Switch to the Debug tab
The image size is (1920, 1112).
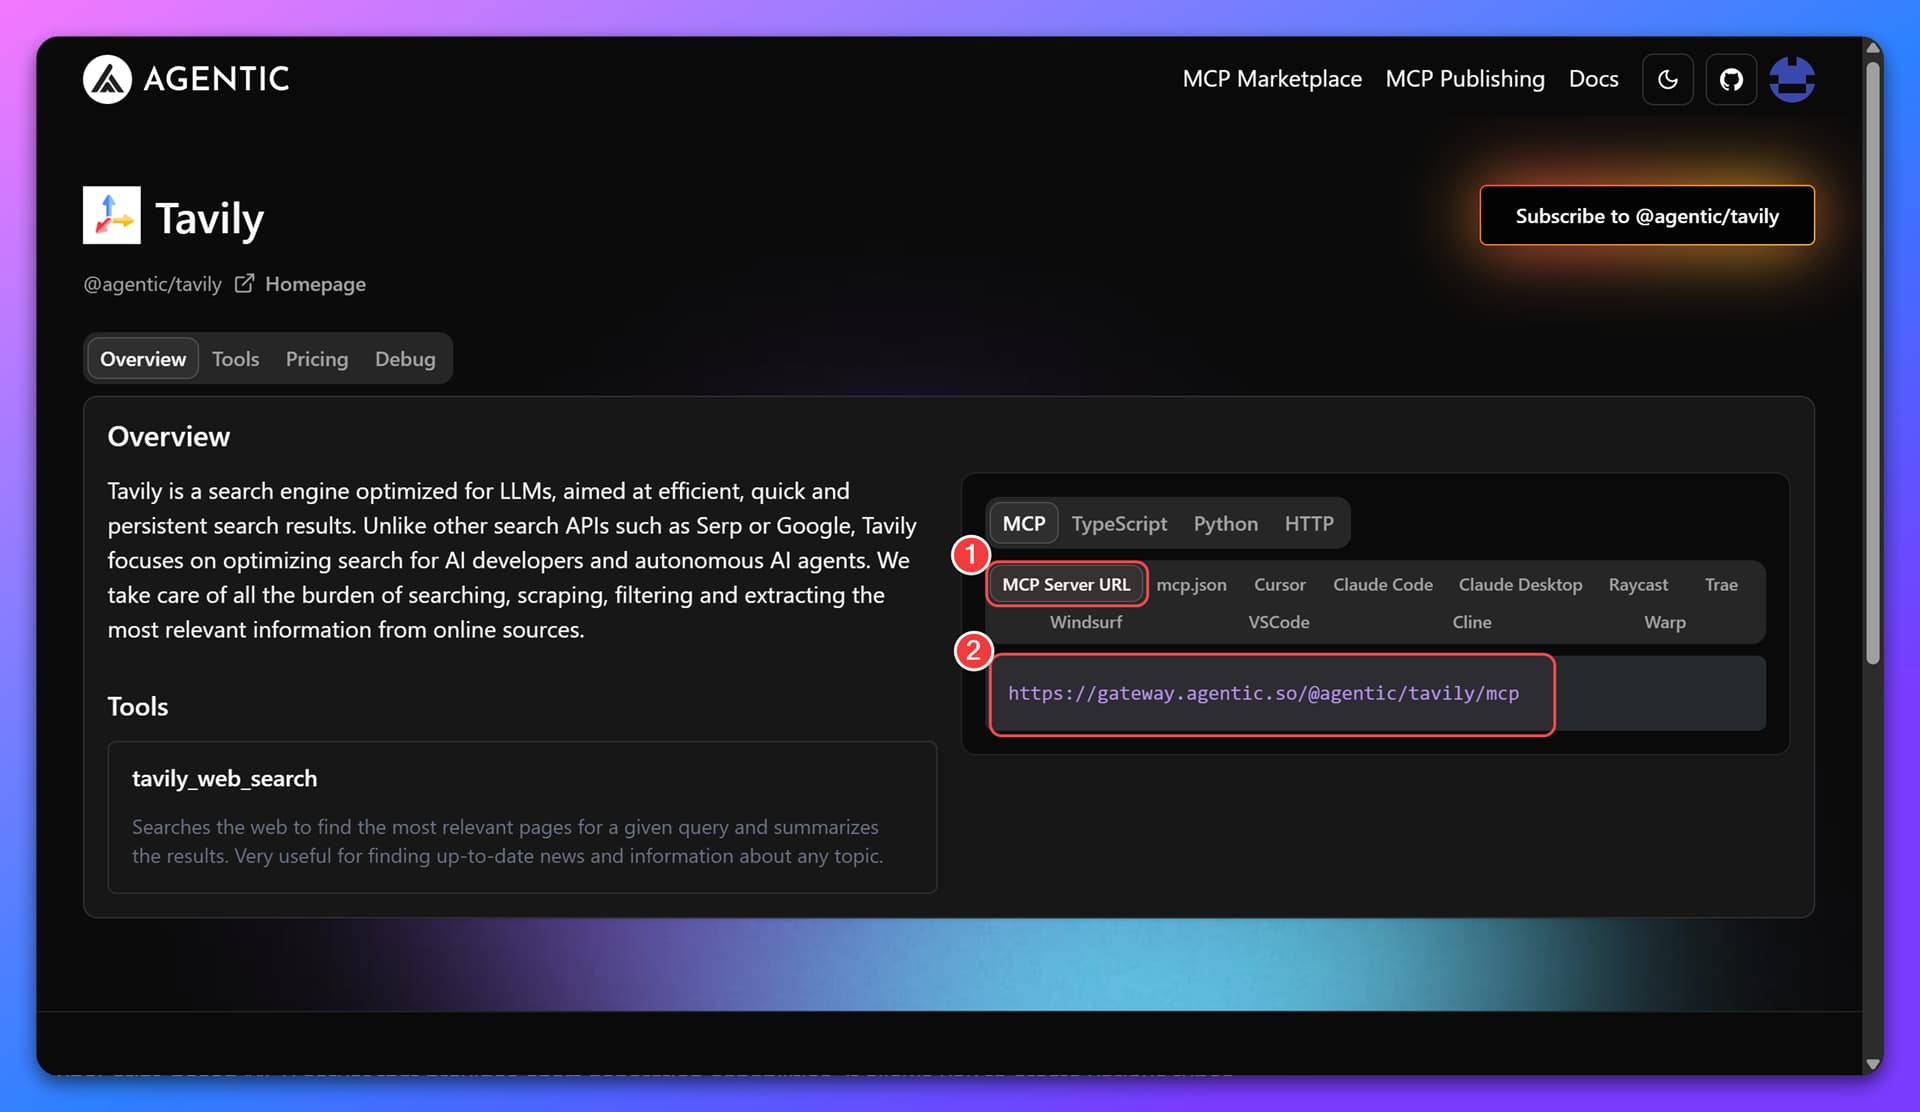click(x=404, y=358)
